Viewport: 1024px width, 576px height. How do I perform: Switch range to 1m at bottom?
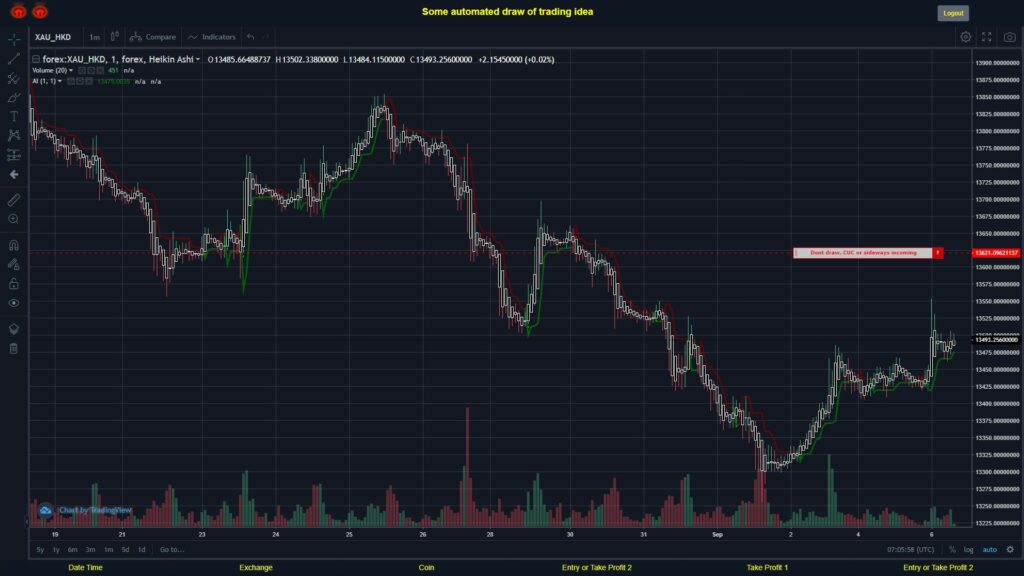coord(108,550)
